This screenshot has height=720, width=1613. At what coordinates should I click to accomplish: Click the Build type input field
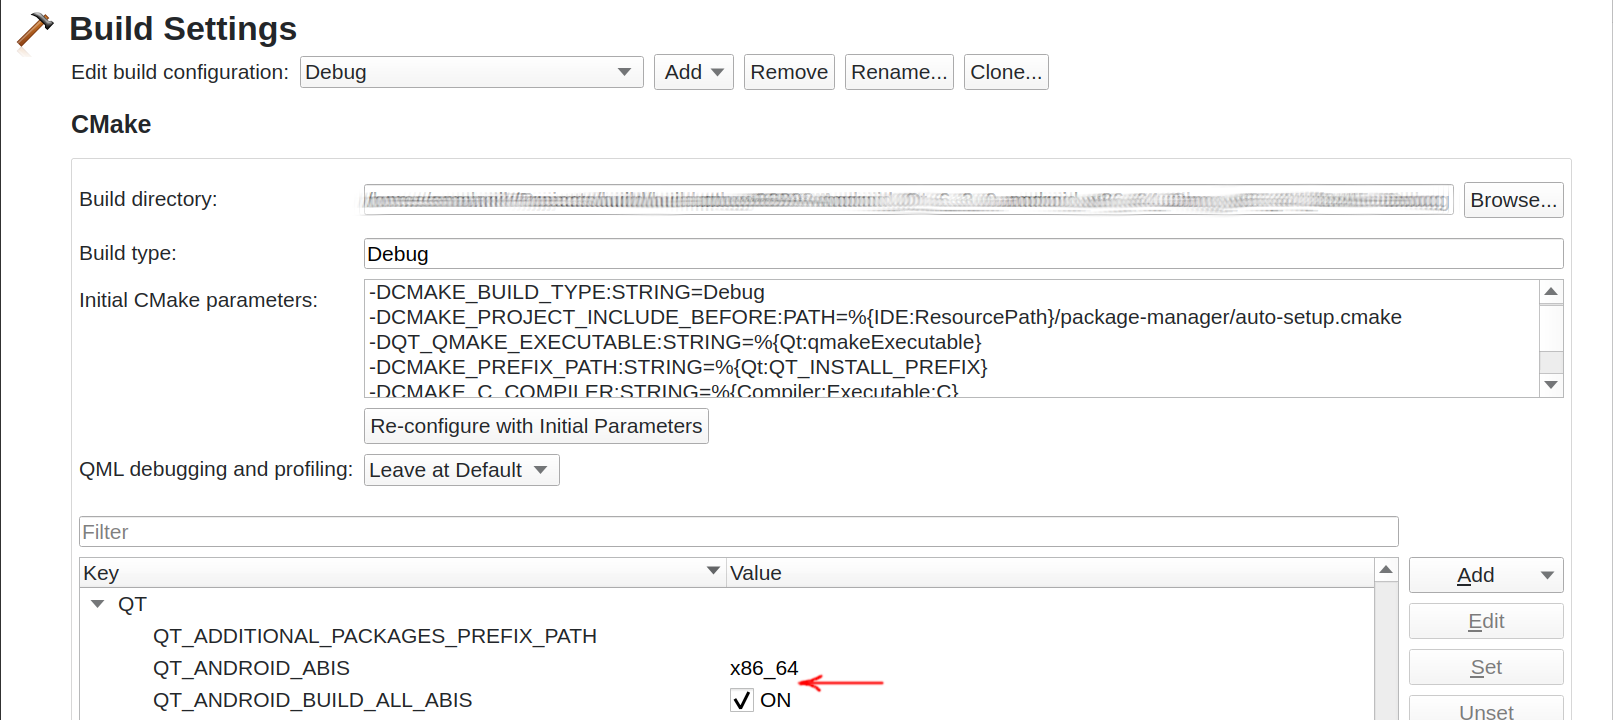tap(962, 254)
